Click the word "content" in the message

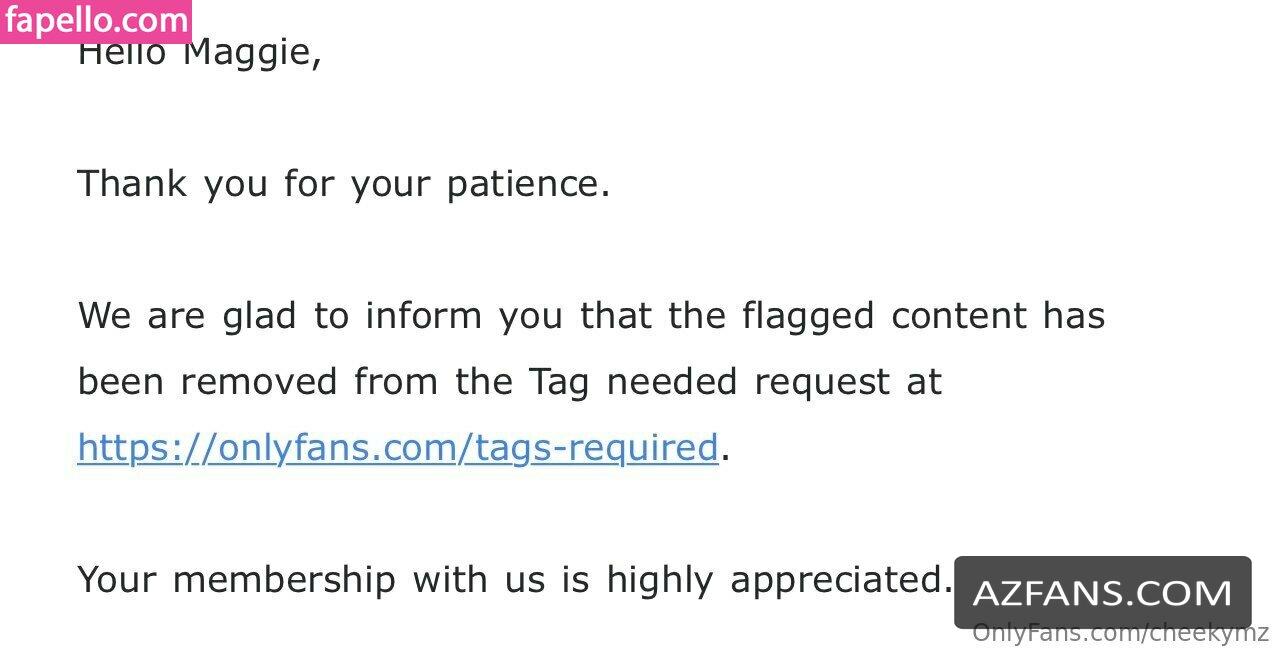point(958,316)
